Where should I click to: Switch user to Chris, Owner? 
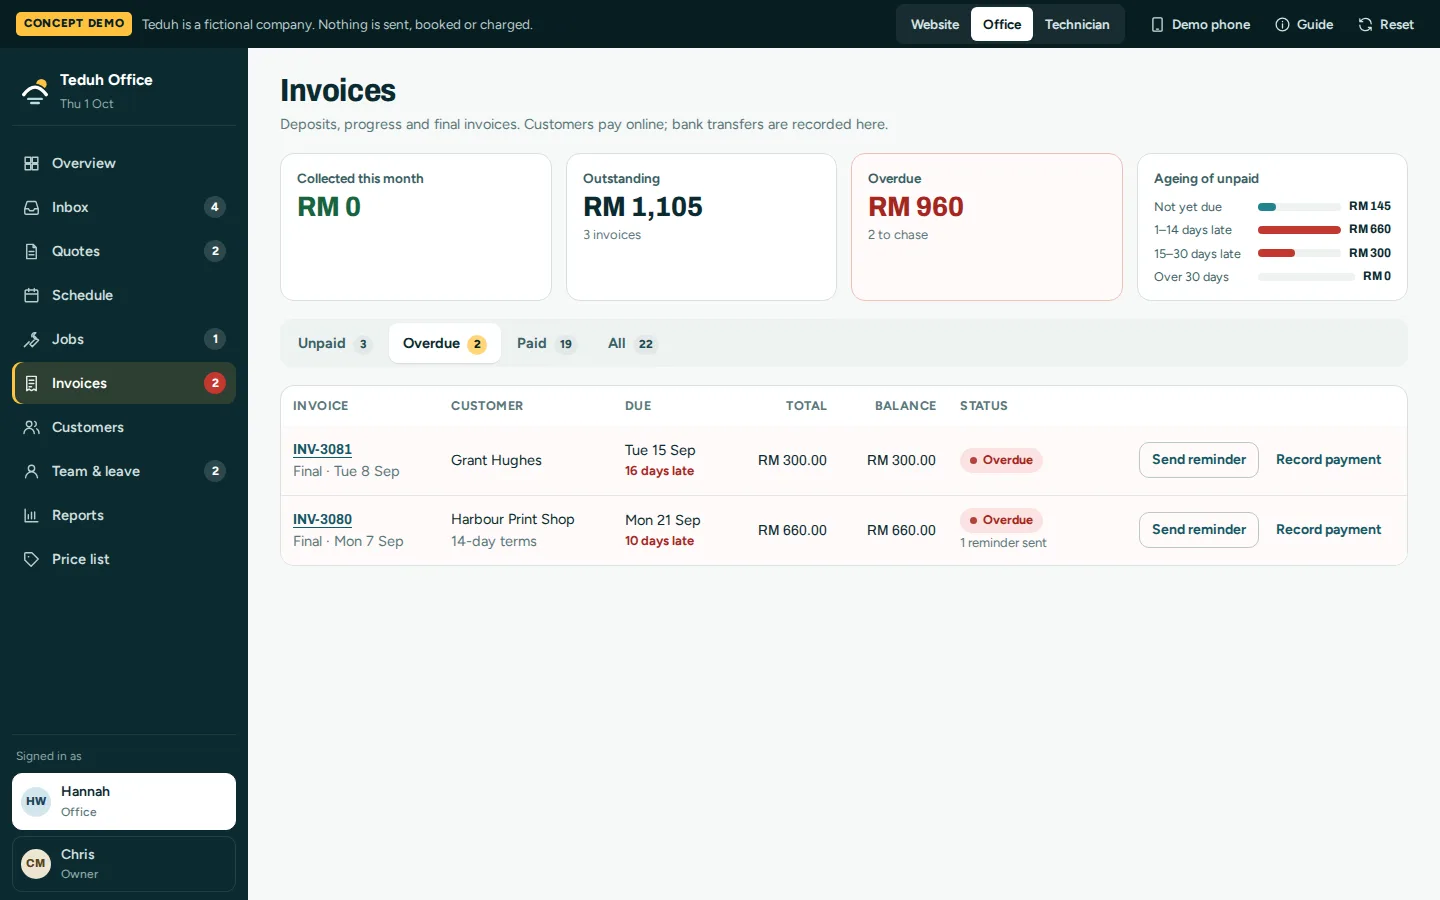124,863
